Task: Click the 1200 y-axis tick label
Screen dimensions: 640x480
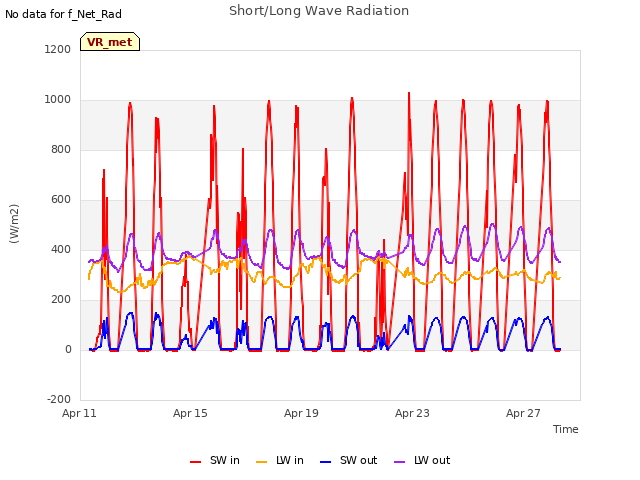Action: pos(58,49)
